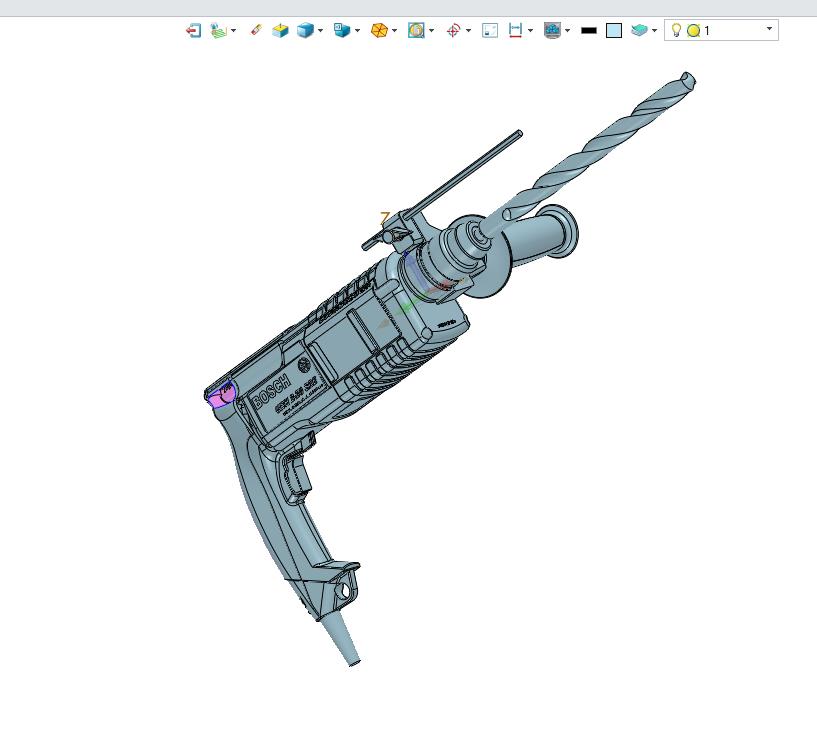This screenshot has width=817, height=742.
Task: Select the eraser tool icon
Action: [256, 30]
